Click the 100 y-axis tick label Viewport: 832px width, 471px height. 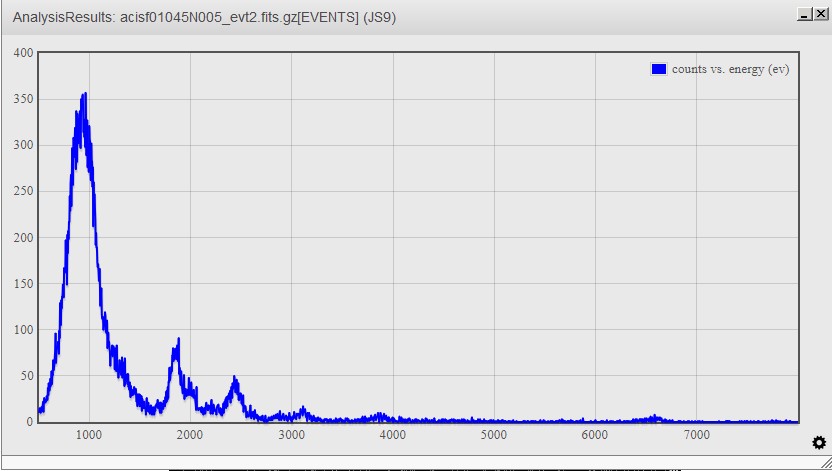[22, 330]
